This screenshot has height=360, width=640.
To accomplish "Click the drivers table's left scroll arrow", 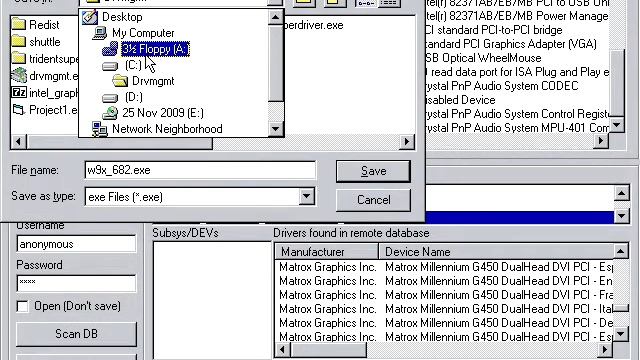I will [282, 350].
